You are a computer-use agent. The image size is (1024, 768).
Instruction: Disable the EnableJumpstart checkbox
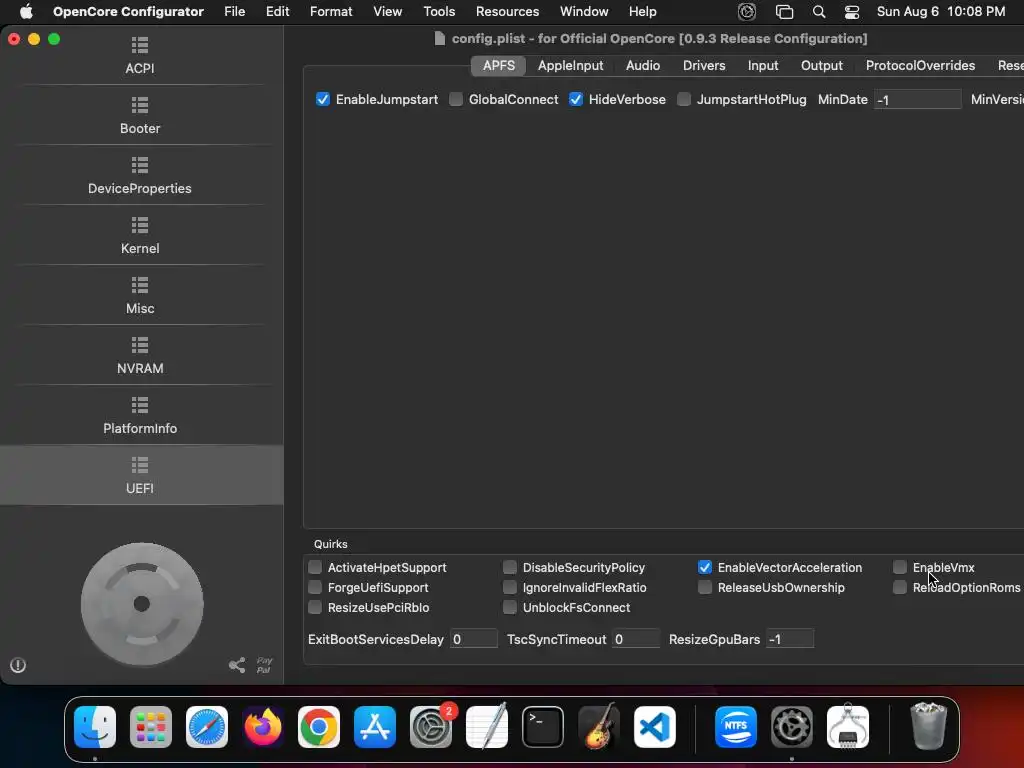[323, 99]
